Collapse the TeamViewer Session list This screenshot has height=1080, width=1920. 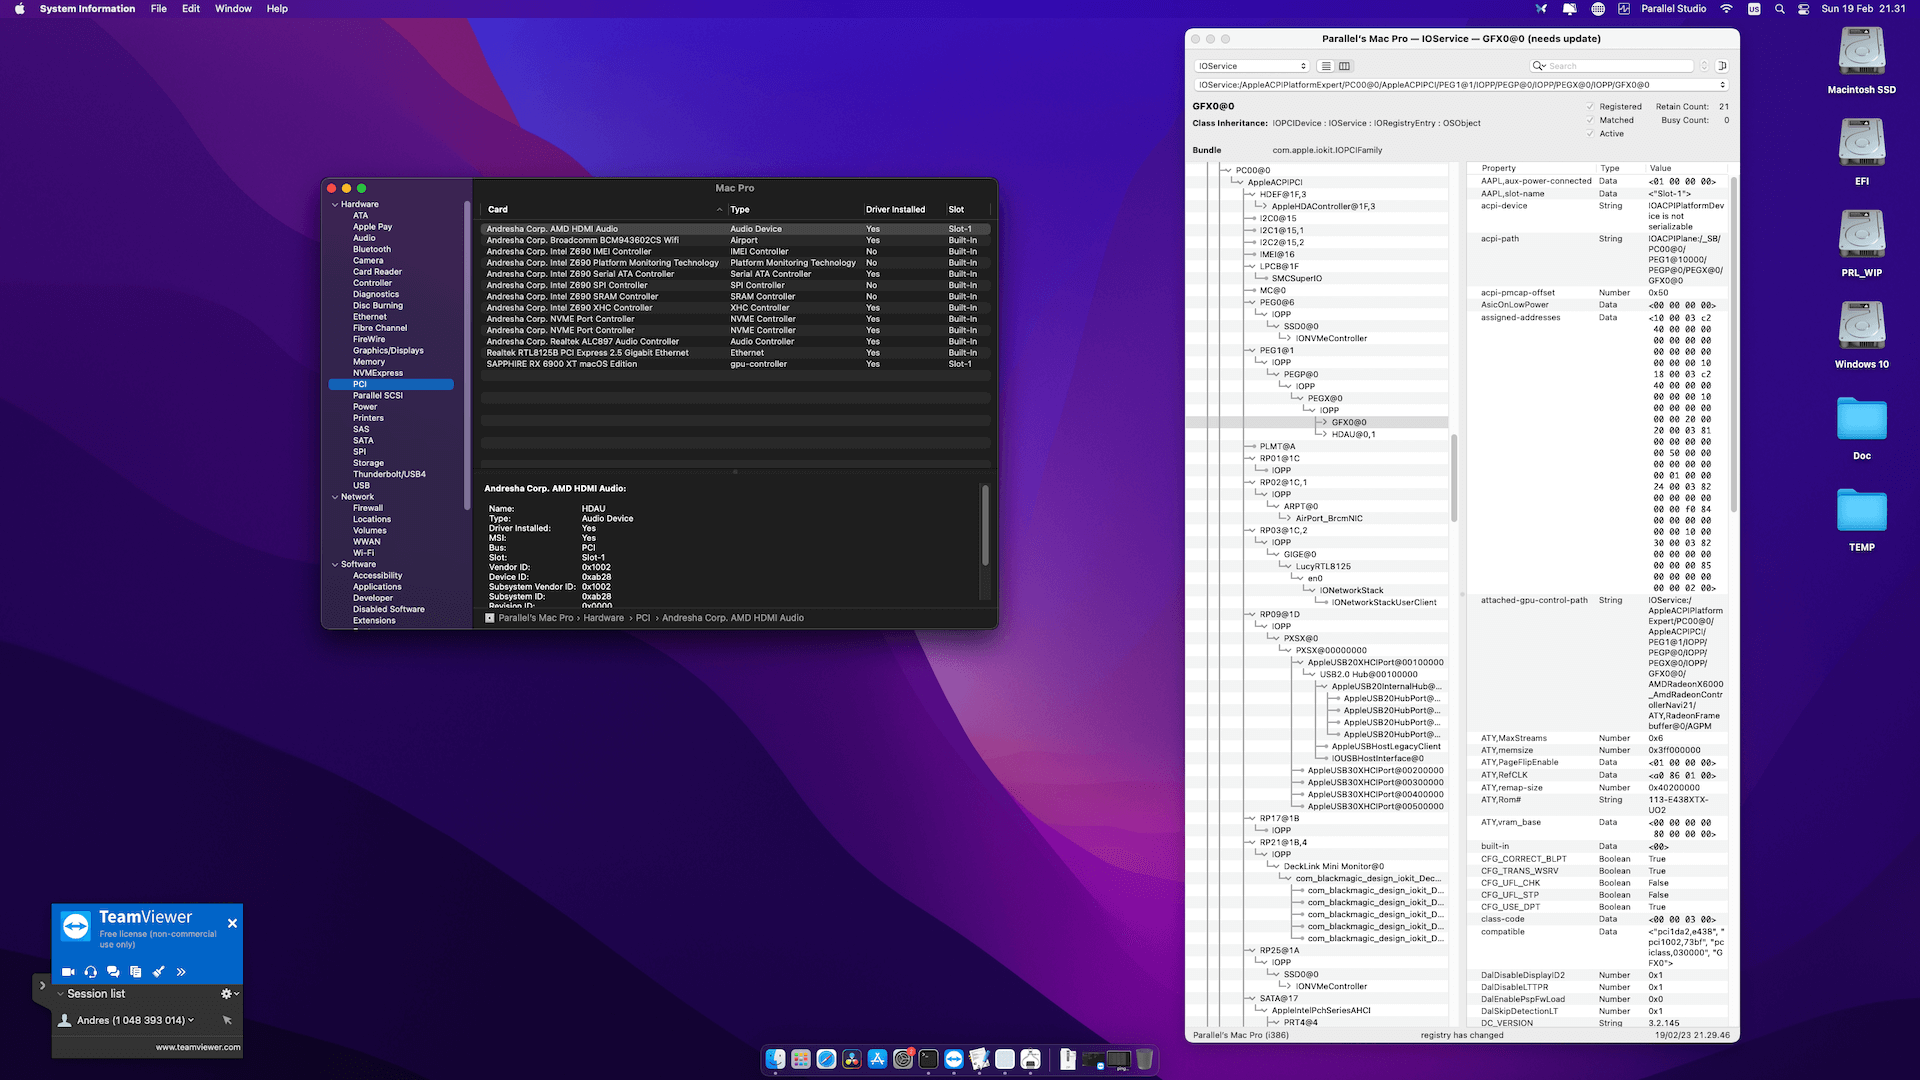(60, 994)
